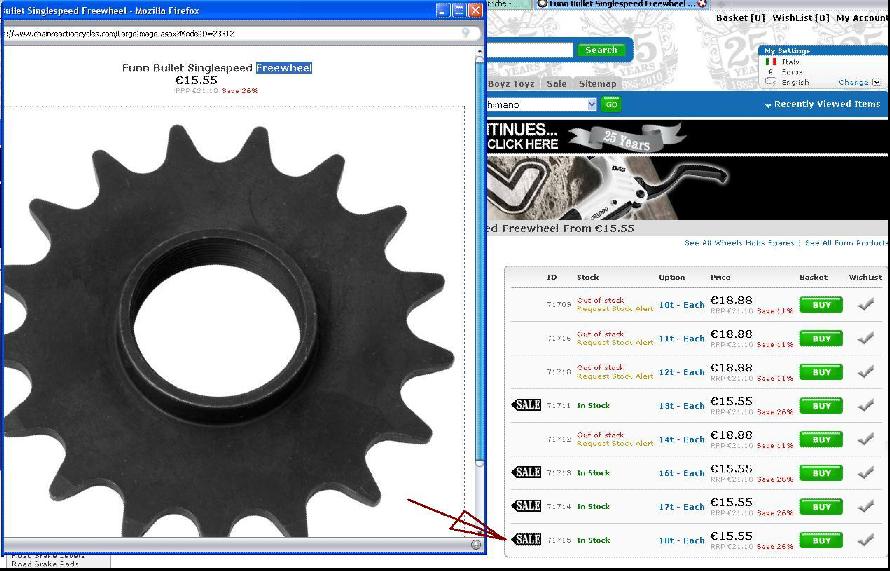Buy the 16t freewheel
The width and height of the screenshot is (890, 571).
(821, 473)
